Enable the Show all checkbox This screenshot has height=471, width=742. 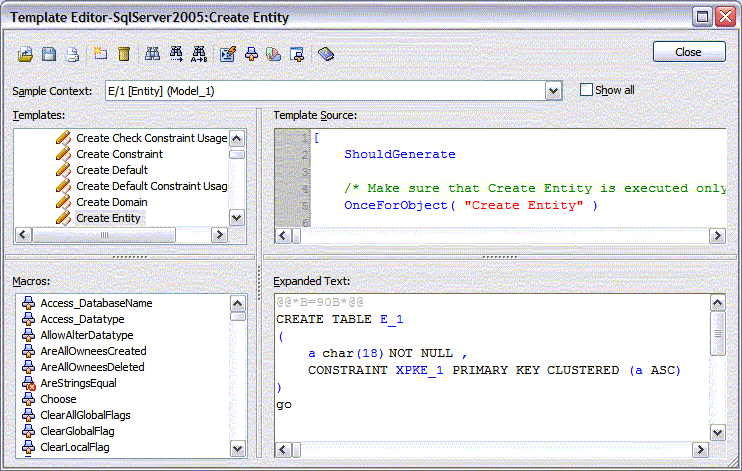587,90
